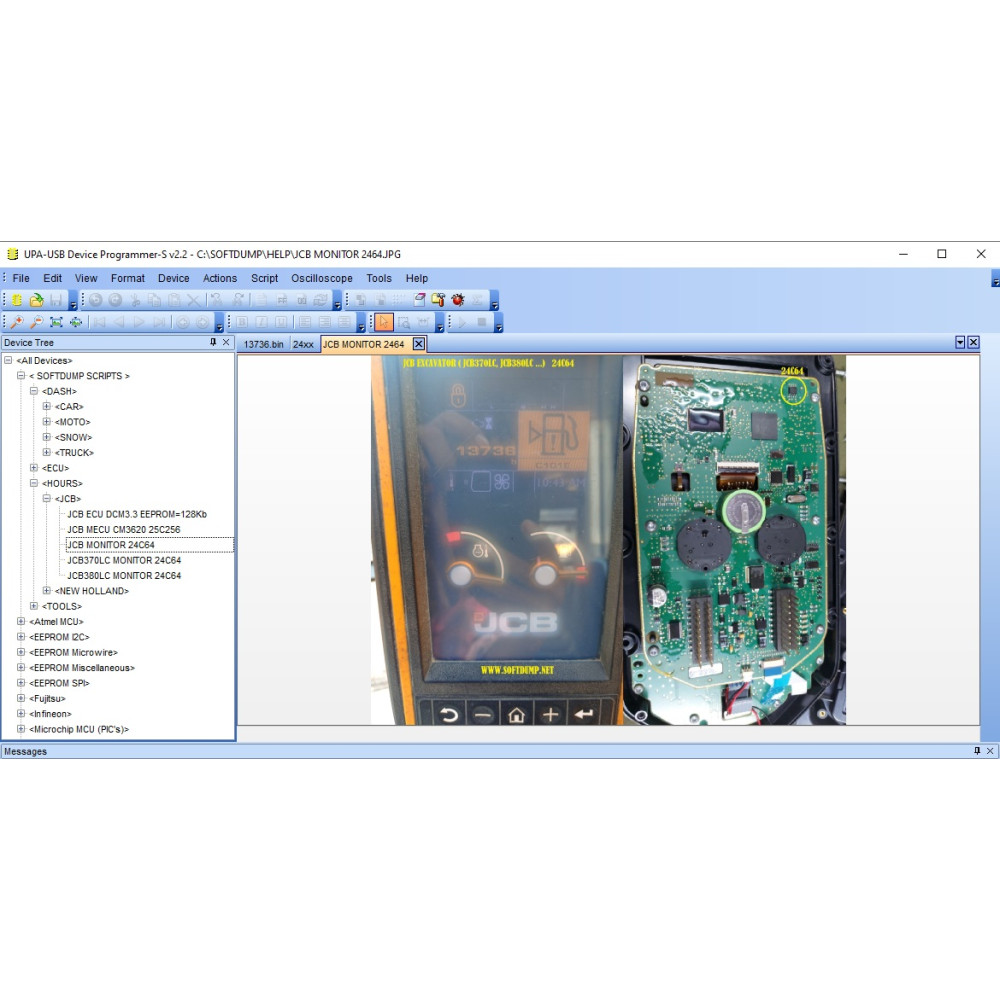1000x1000 pixels.
Task: Open the Actions menu
Action: [x=220, y=278]
